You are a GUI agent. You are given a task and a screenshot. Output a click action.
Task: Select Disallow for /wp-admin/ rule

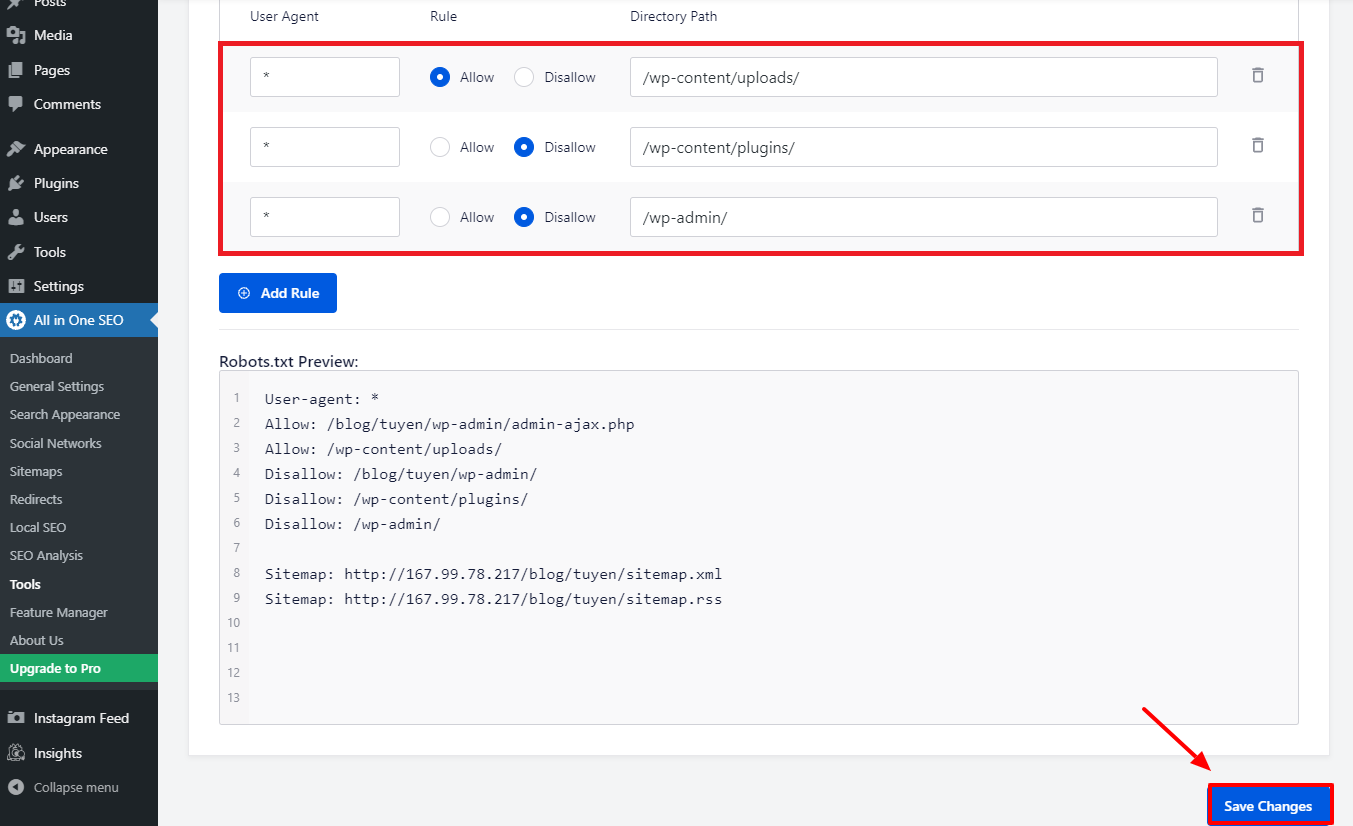524,217
